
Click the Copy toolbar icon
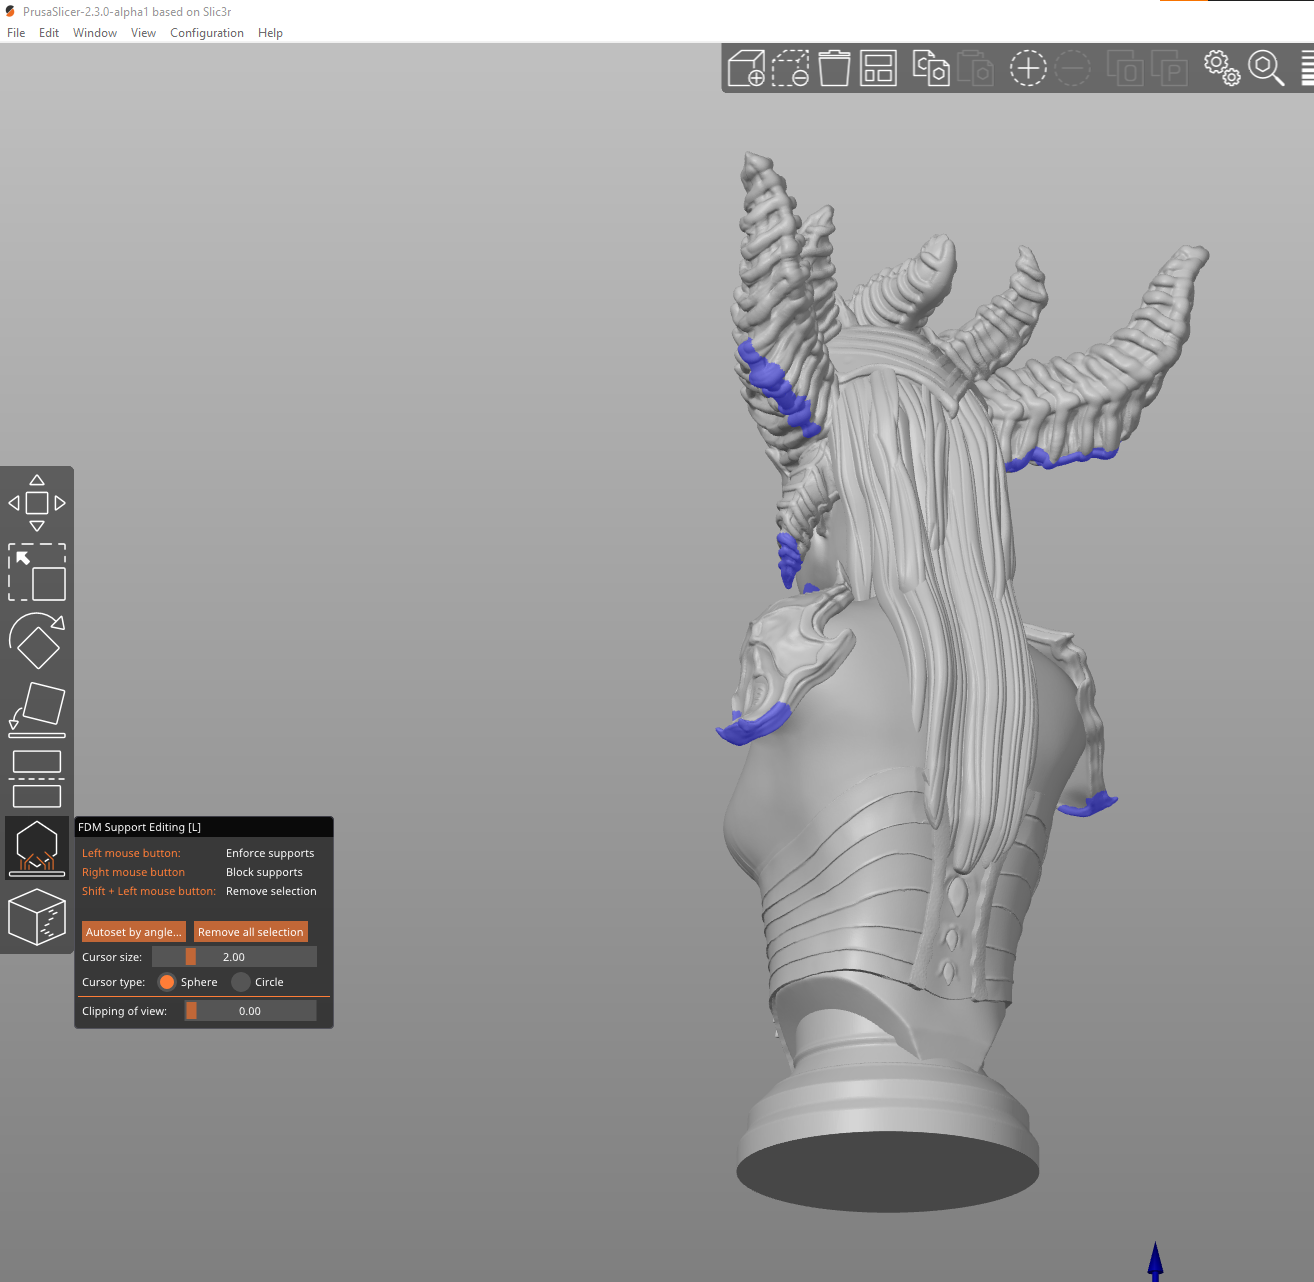(x=931, y=68)
